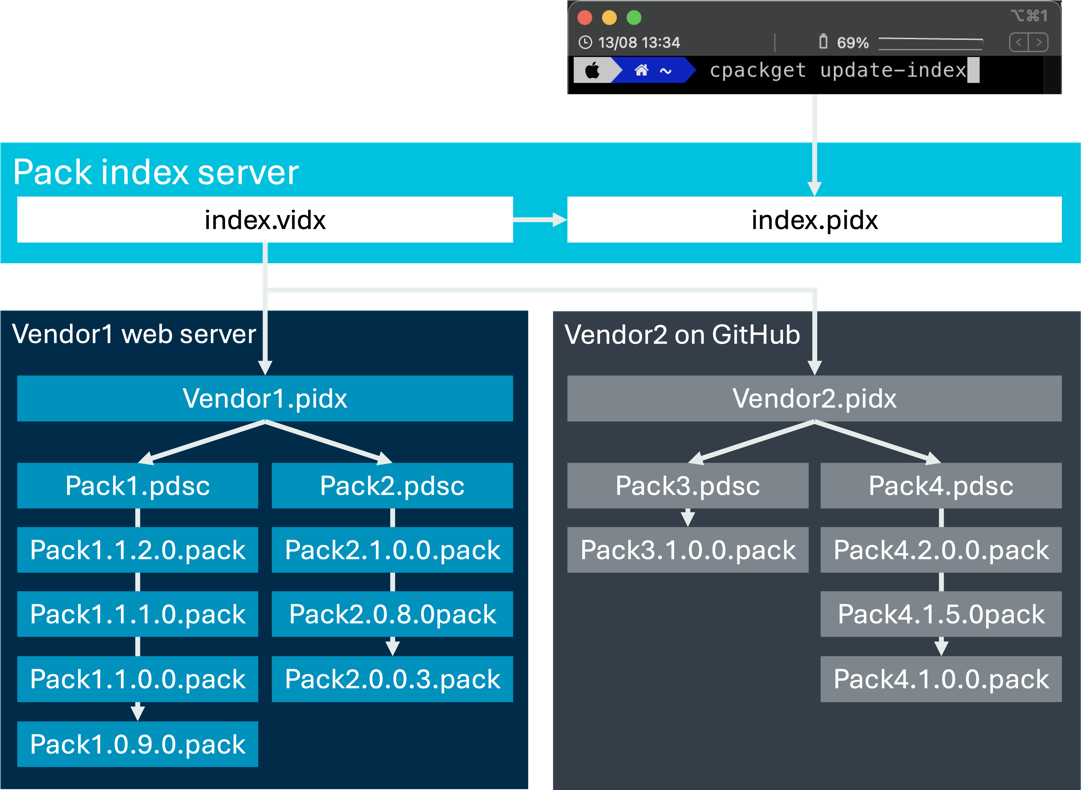Viewport: 1082px width, 790px height.
Task: Expand the Pack1.pdsc node
Action: [x=137, y=487]
